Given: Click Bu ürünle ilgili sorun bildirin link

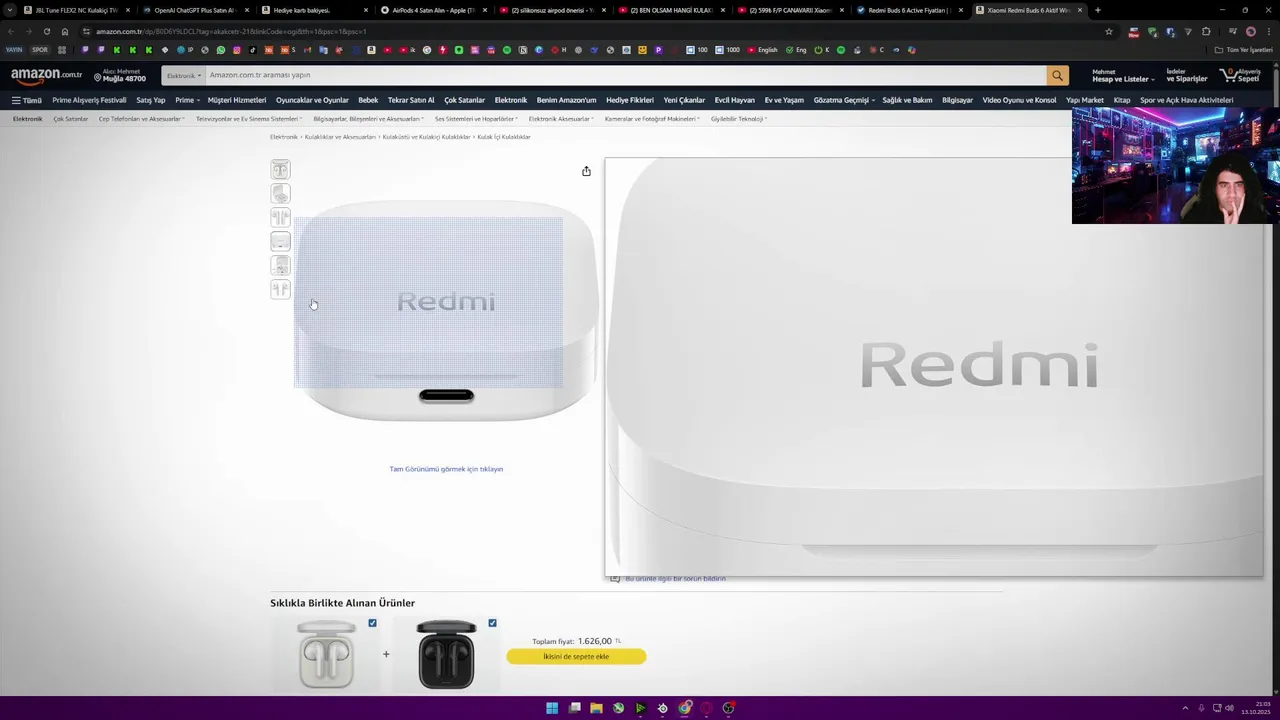Looking at the screenshot, I should (676, 579).
